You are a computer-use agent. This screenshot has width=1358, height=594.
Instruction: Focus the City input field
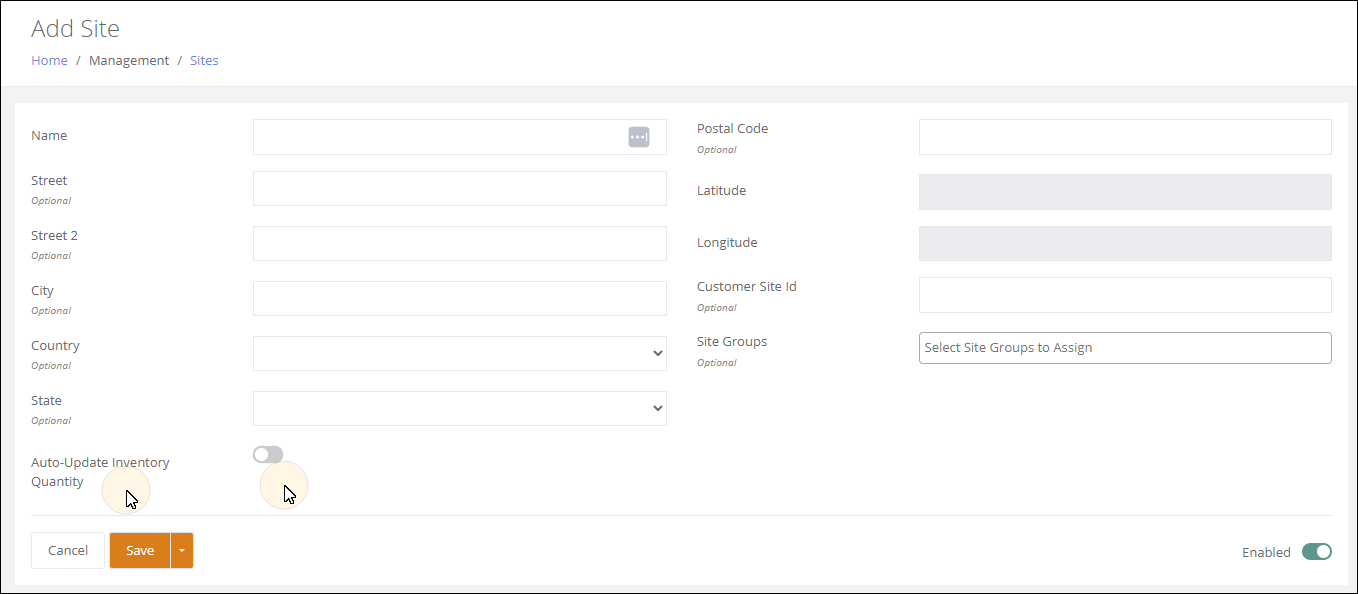pyautogui.click(x=460, y=298)
